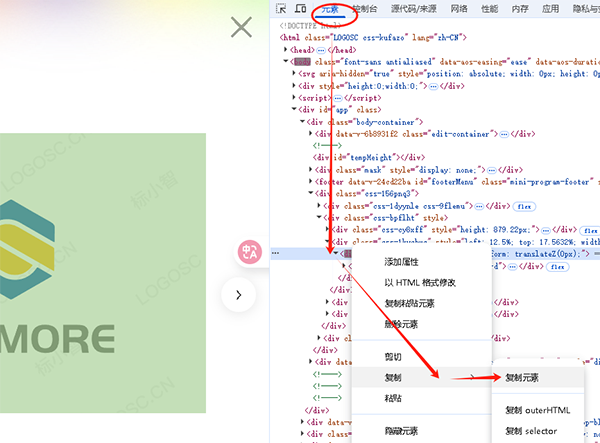Click ellipsis badge in edit-container row
The image size is (600, 443).
(x=504, y=134)
